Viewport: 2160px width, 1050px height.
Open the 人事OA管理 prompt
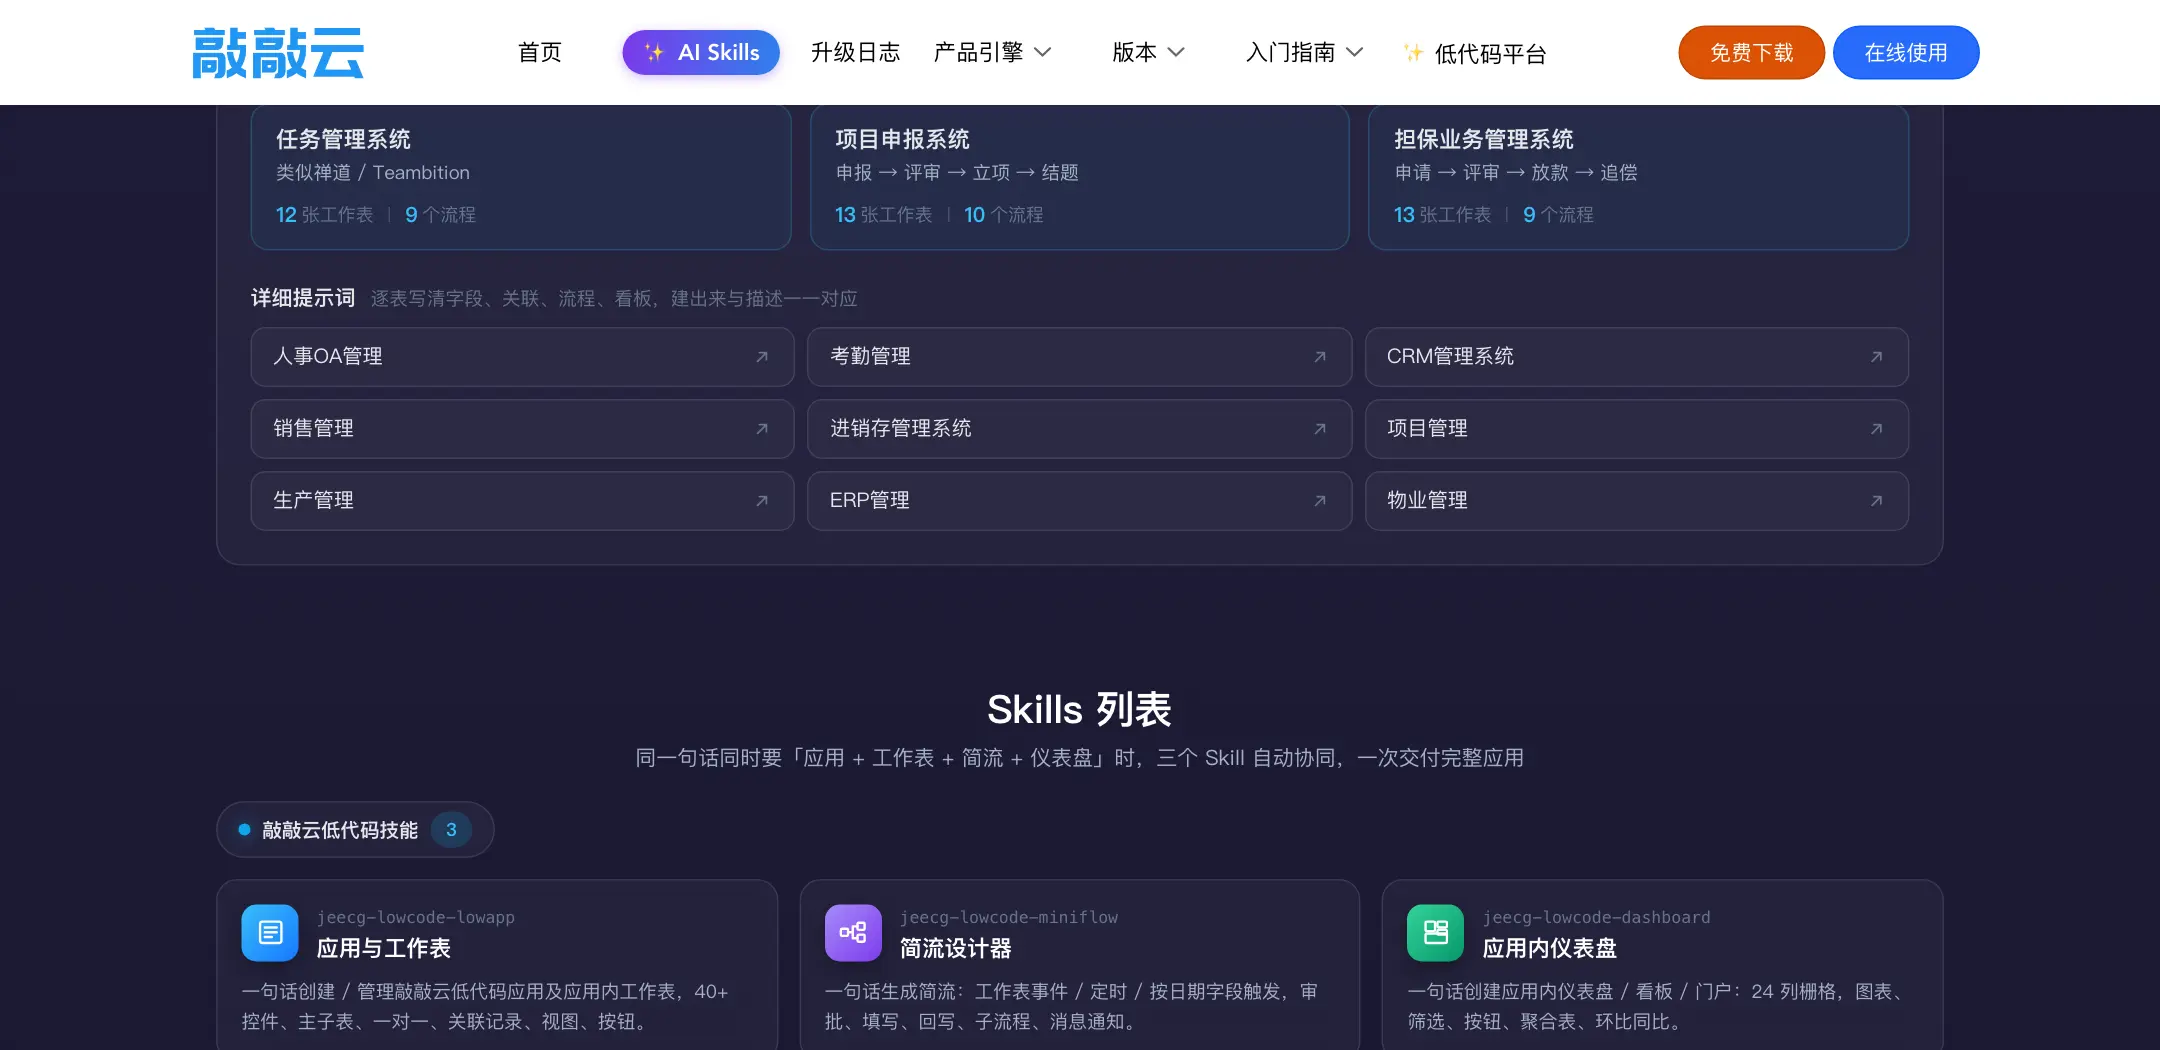coord(522,357)
